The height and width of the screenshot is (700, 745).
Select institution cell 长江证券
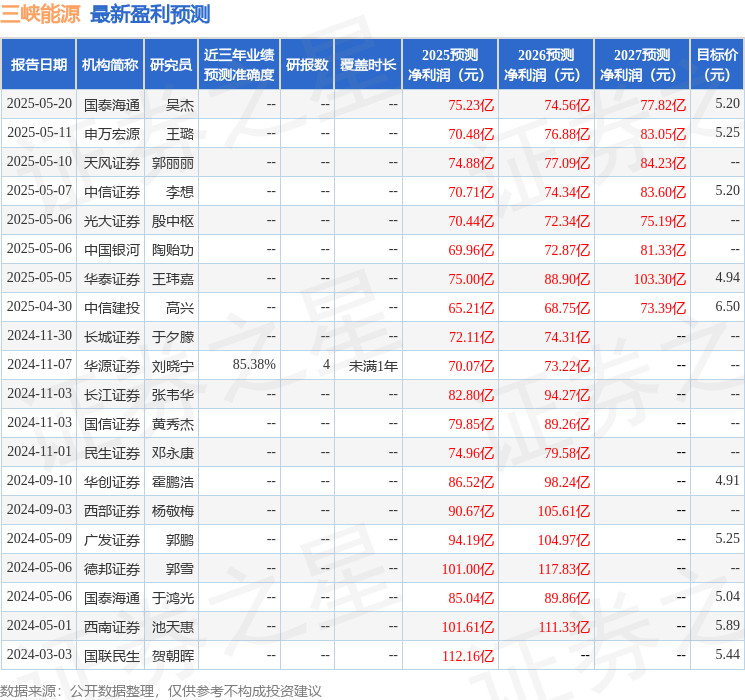point(112,395)
